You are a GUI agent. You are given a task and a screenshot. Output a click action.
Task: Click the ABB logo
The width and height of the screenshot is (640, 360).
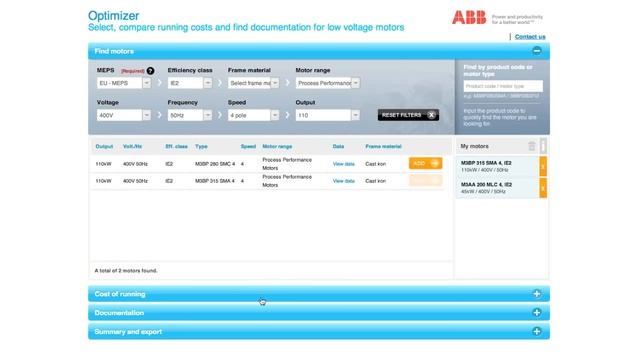[x=469, y=18]
